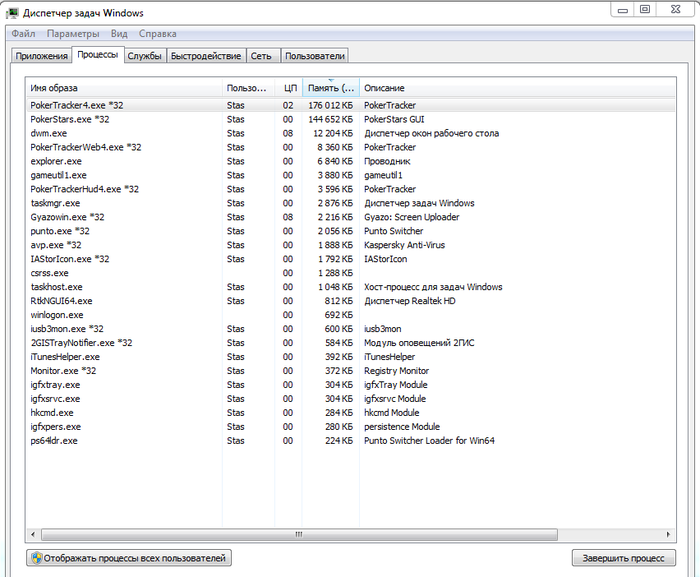Click the scrollbar left arrow
The height and width of the screenshot is (577, 700).
click(x=33, y=534)
